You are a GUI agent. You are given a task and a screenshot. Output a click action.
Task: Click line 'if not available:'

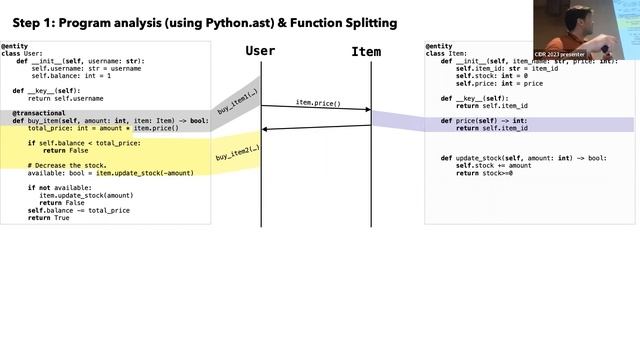(x=60, y=188)
